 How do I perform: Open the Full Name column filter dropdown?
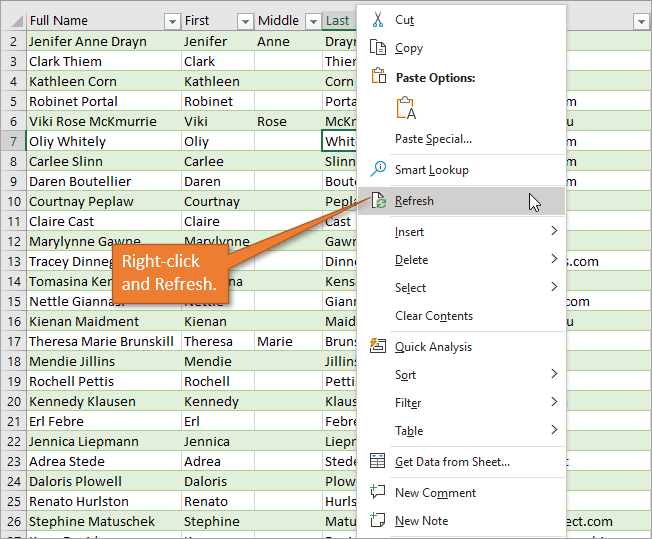171,21
